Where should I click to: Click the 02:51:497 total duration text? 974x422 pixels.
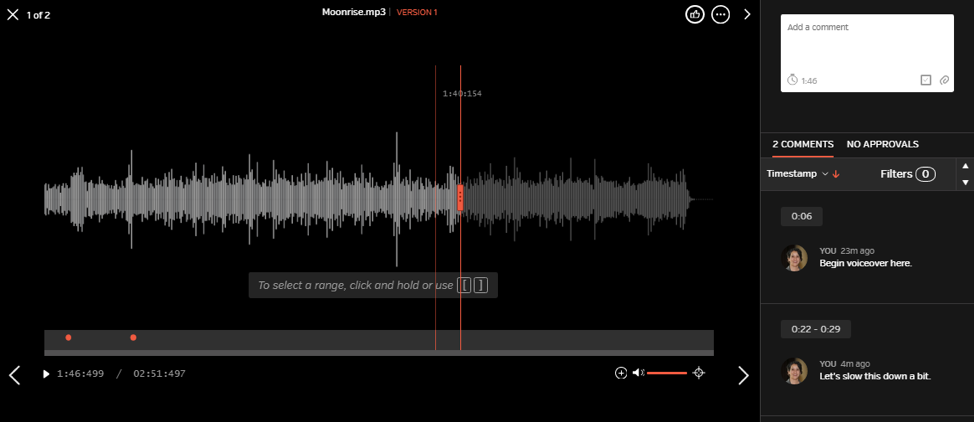point(159,374)
